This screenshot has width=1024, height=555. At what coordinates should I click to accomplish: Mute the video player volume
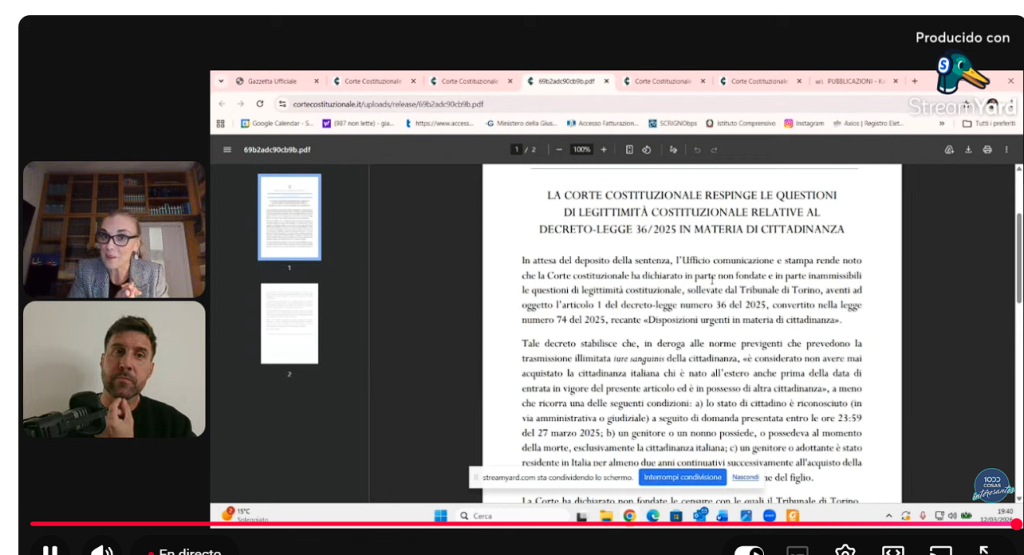point(101,549)
